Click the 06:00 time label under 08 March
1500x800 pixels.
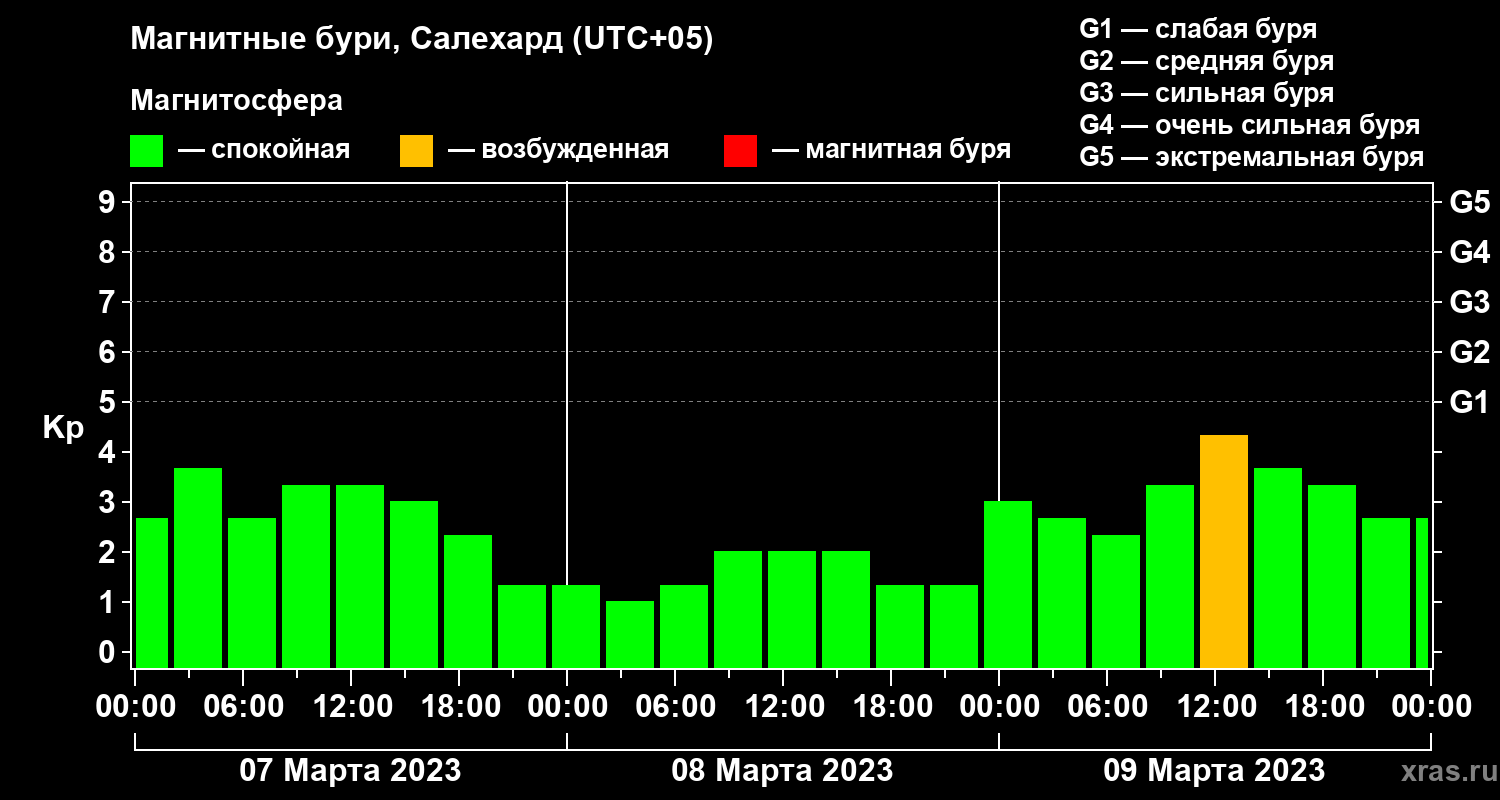(675, 707)
